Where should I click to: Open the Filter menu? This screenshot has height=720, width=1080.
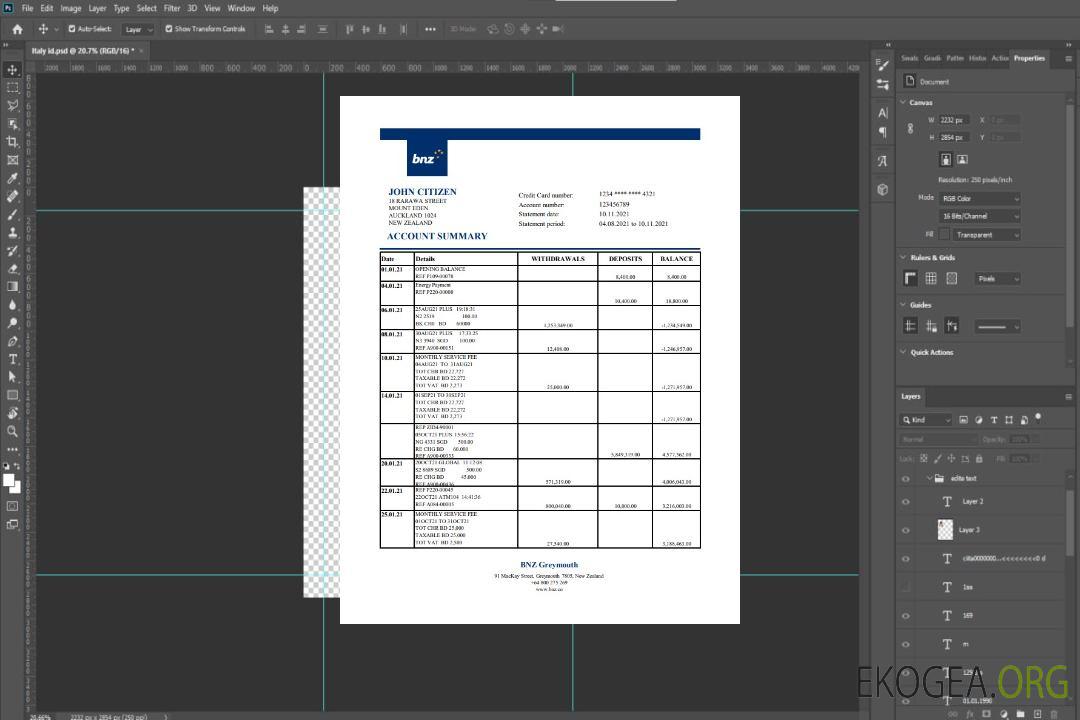click(x=172, y=8)
